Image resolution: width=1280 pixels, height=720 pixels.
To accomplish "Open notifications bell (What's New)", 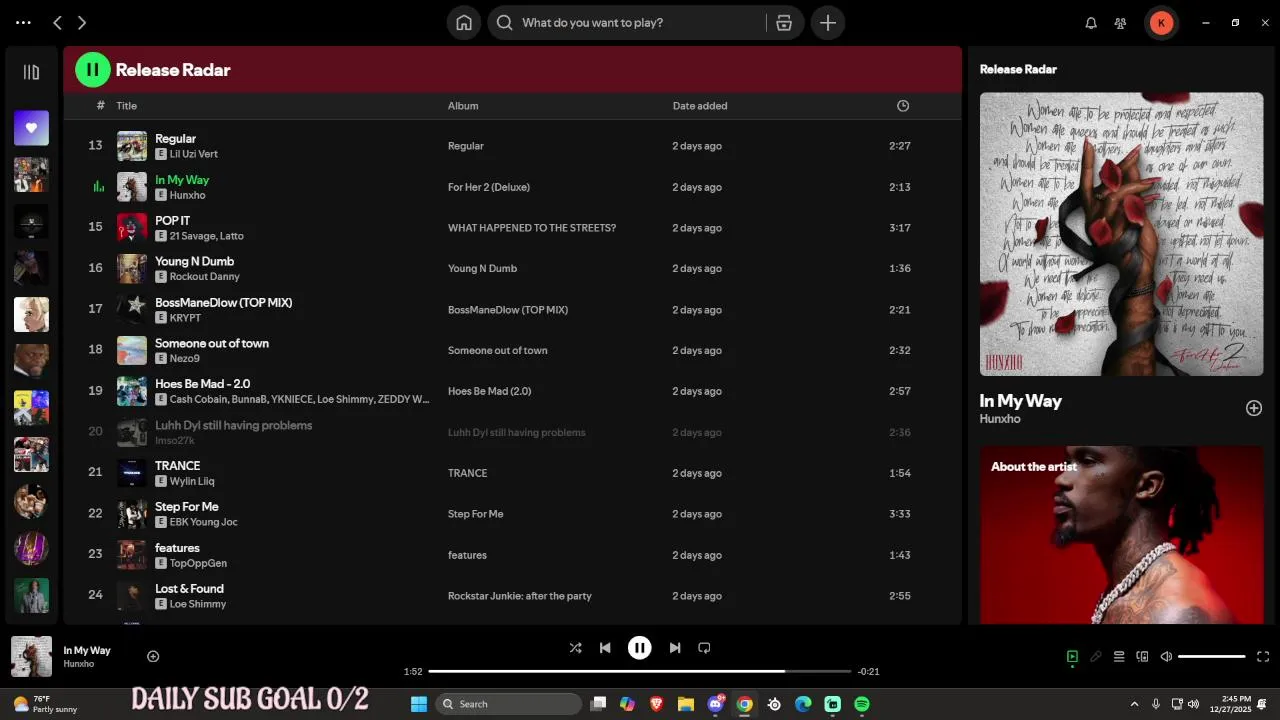I will (x=1091, y=23).
